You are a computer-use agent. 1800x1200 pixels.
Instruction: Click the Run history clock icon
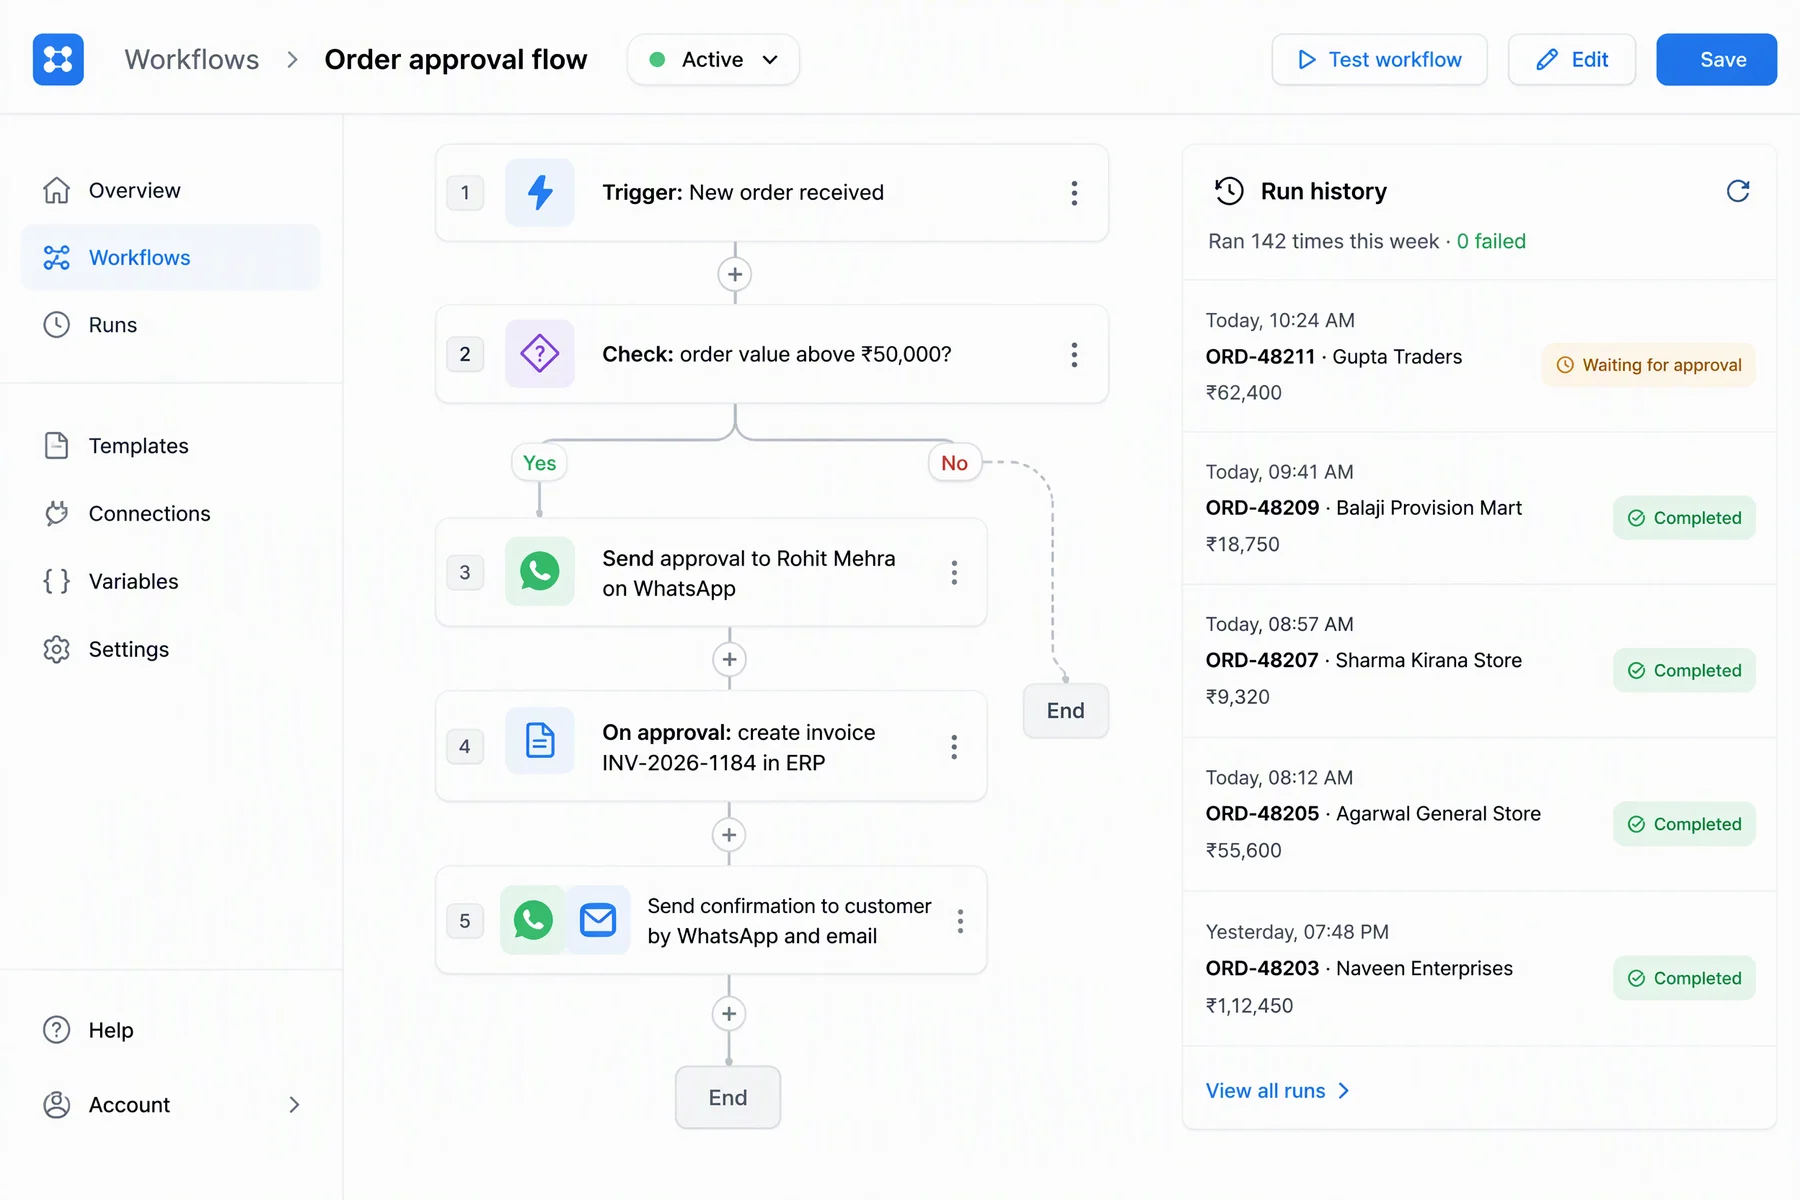click(1229, 191)
